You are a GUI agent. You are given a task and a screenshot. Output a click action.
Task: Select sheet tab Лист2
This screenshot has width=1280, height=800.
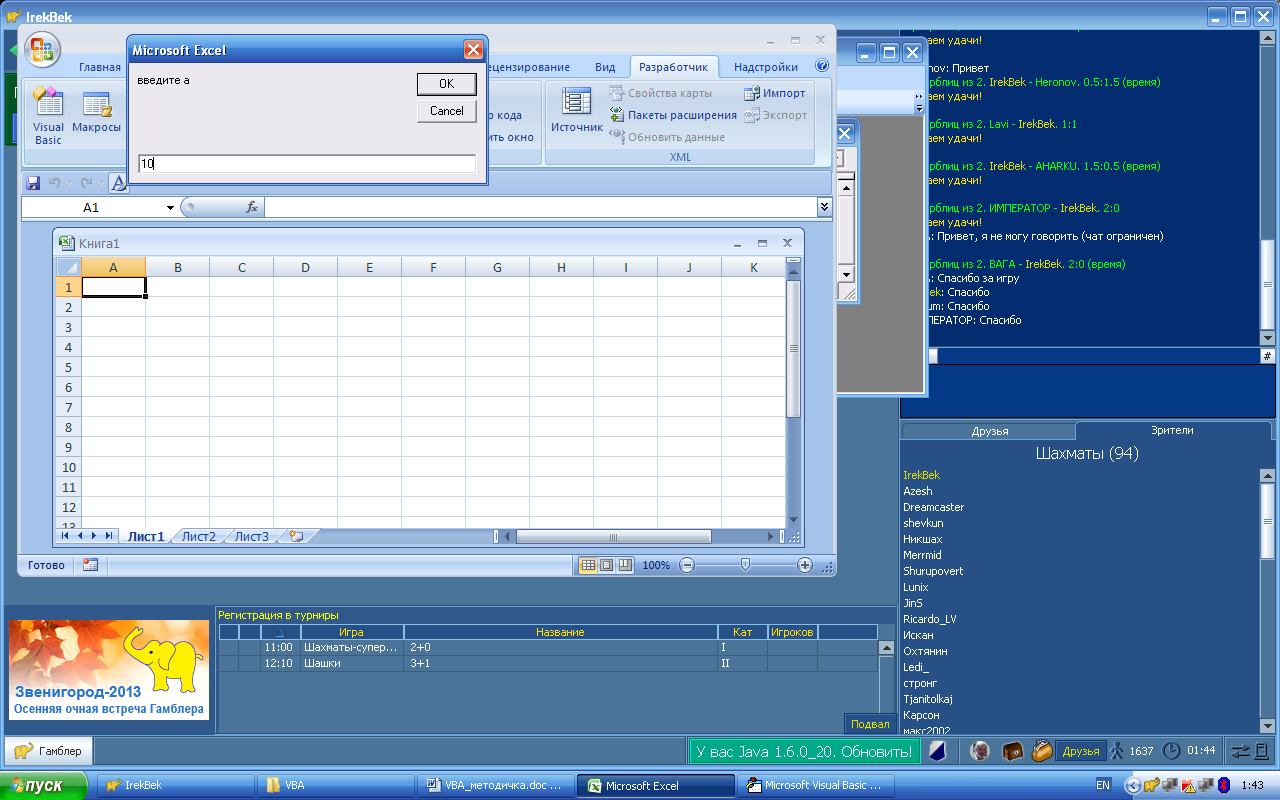coord(198,536)
